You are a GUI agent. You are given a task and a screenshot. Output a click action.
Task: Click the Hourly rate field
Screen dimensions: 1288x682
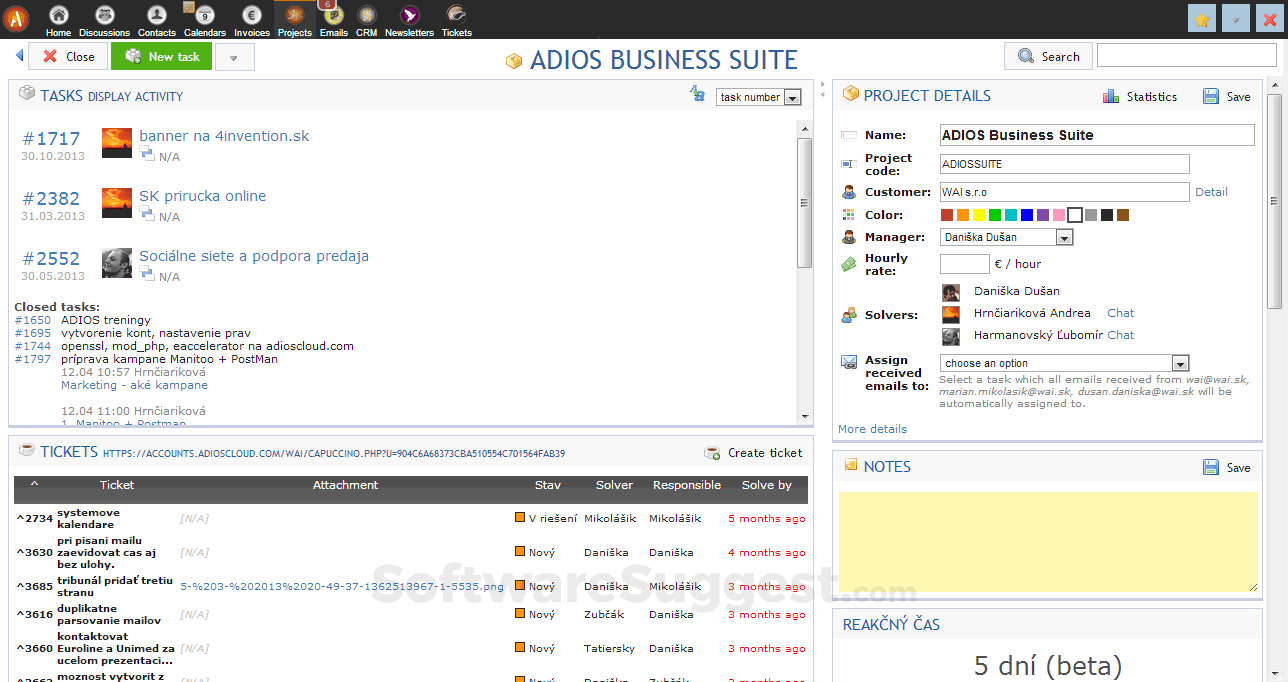point(965,264)
